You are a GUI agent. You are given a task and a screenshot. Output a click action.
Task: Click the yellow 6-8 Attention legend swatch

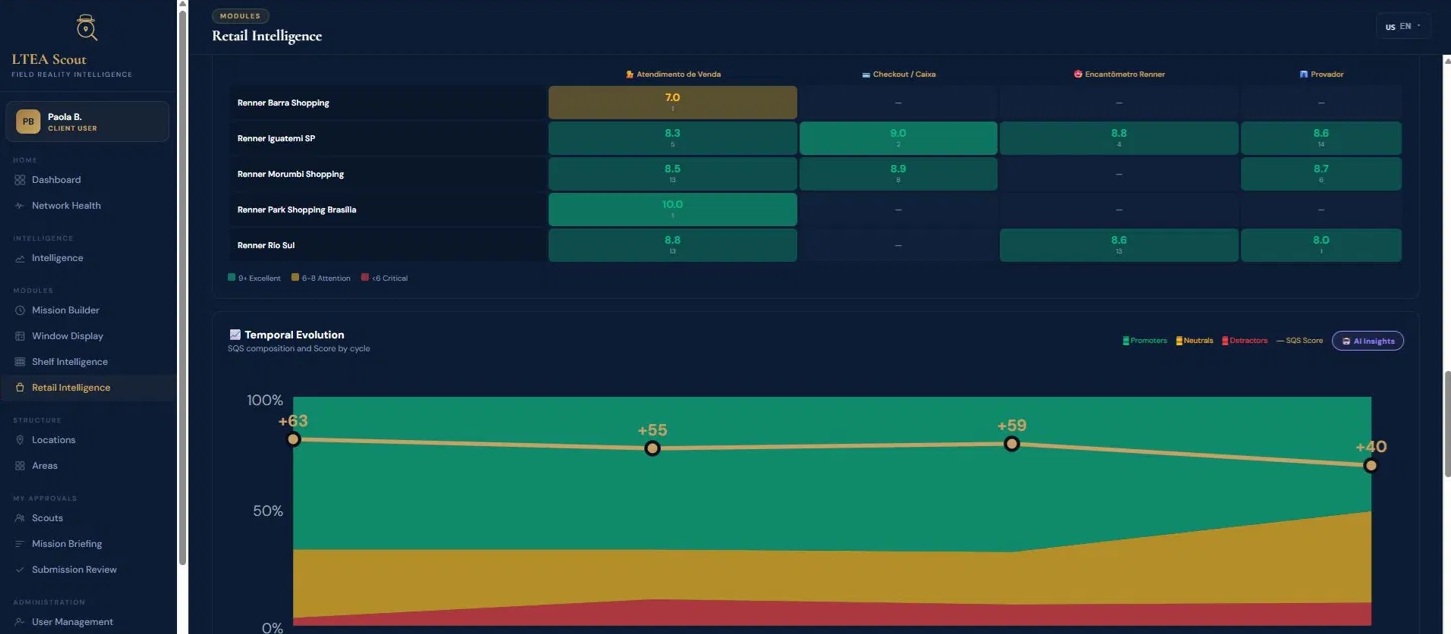coord(295,278)
